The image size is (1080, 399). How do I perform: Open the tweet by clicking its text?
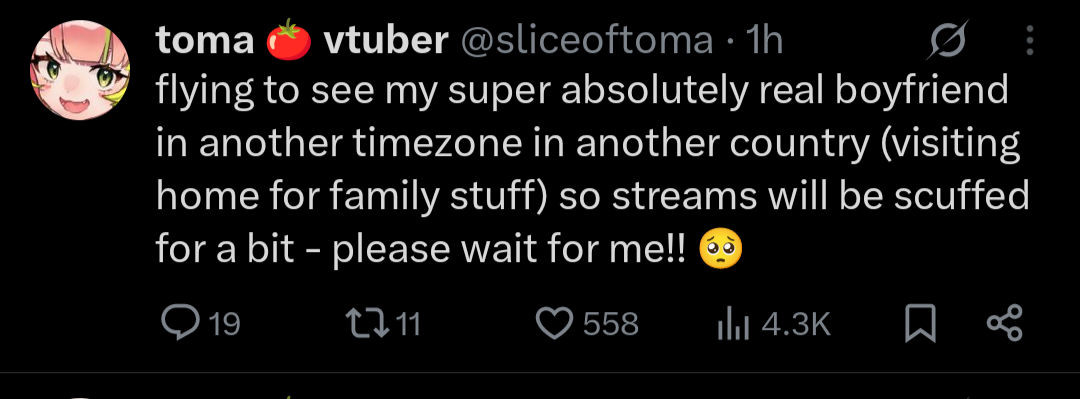592,169
